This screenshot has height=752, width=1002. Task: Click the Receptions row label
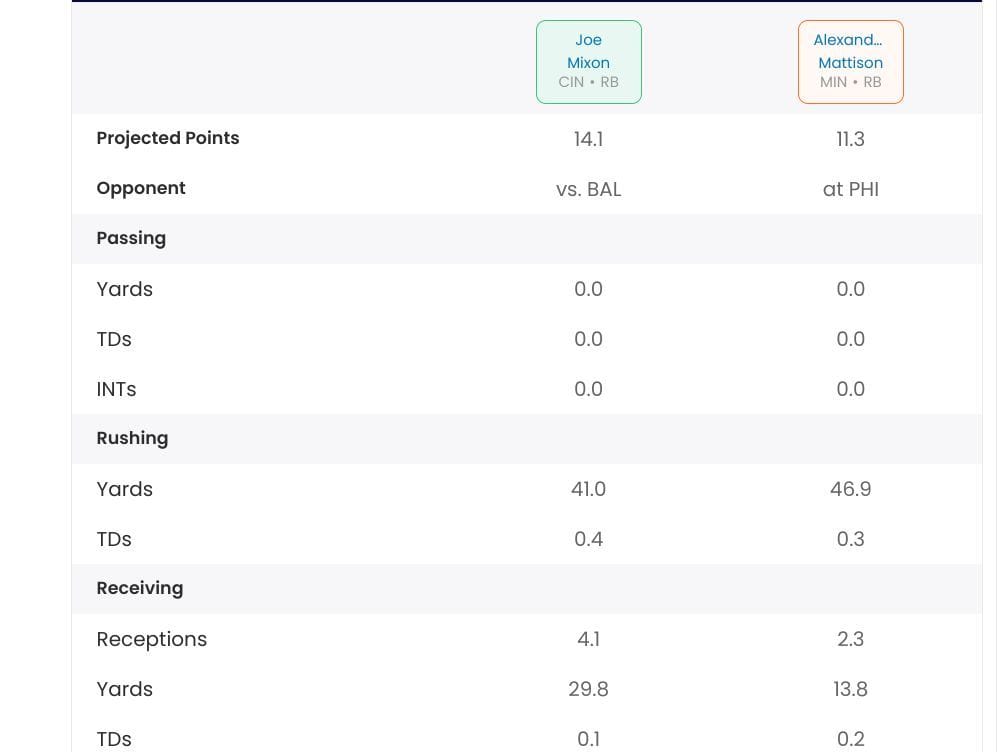[x=152, y=639]
